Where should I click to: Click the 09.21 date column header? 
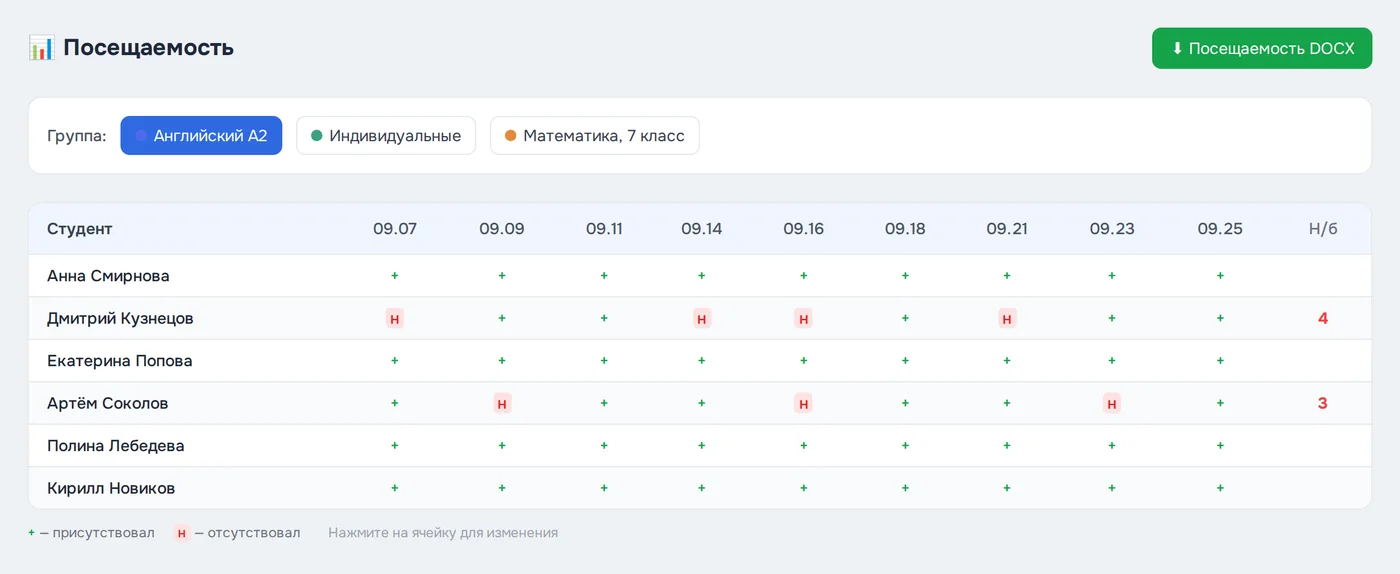(1007, 229)
